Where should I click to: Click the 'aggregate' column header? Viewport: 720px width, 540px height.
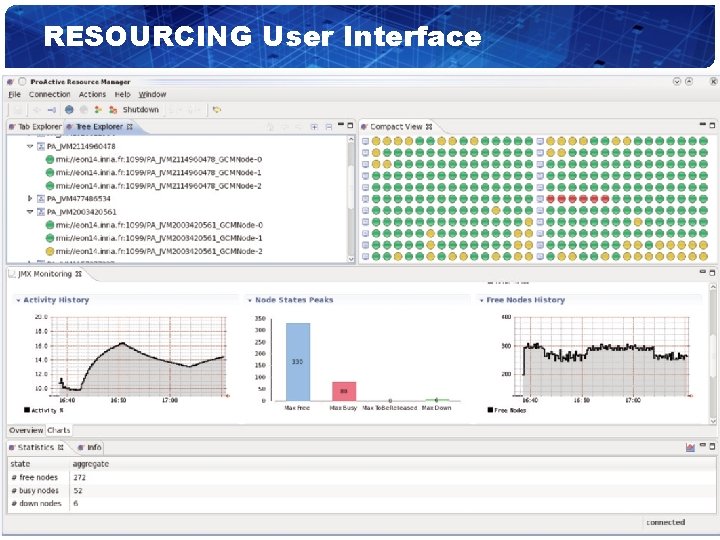[x=393, y=464]
